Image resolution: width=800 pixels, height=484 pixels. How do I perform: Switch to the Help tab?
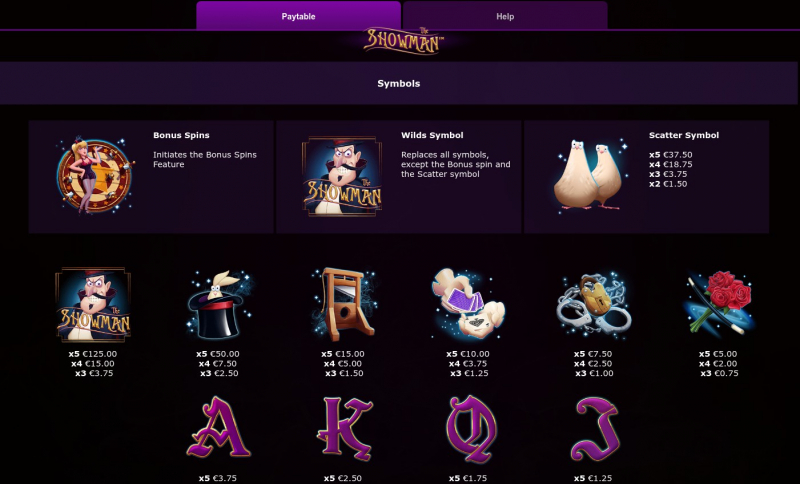tap(505, 16)
